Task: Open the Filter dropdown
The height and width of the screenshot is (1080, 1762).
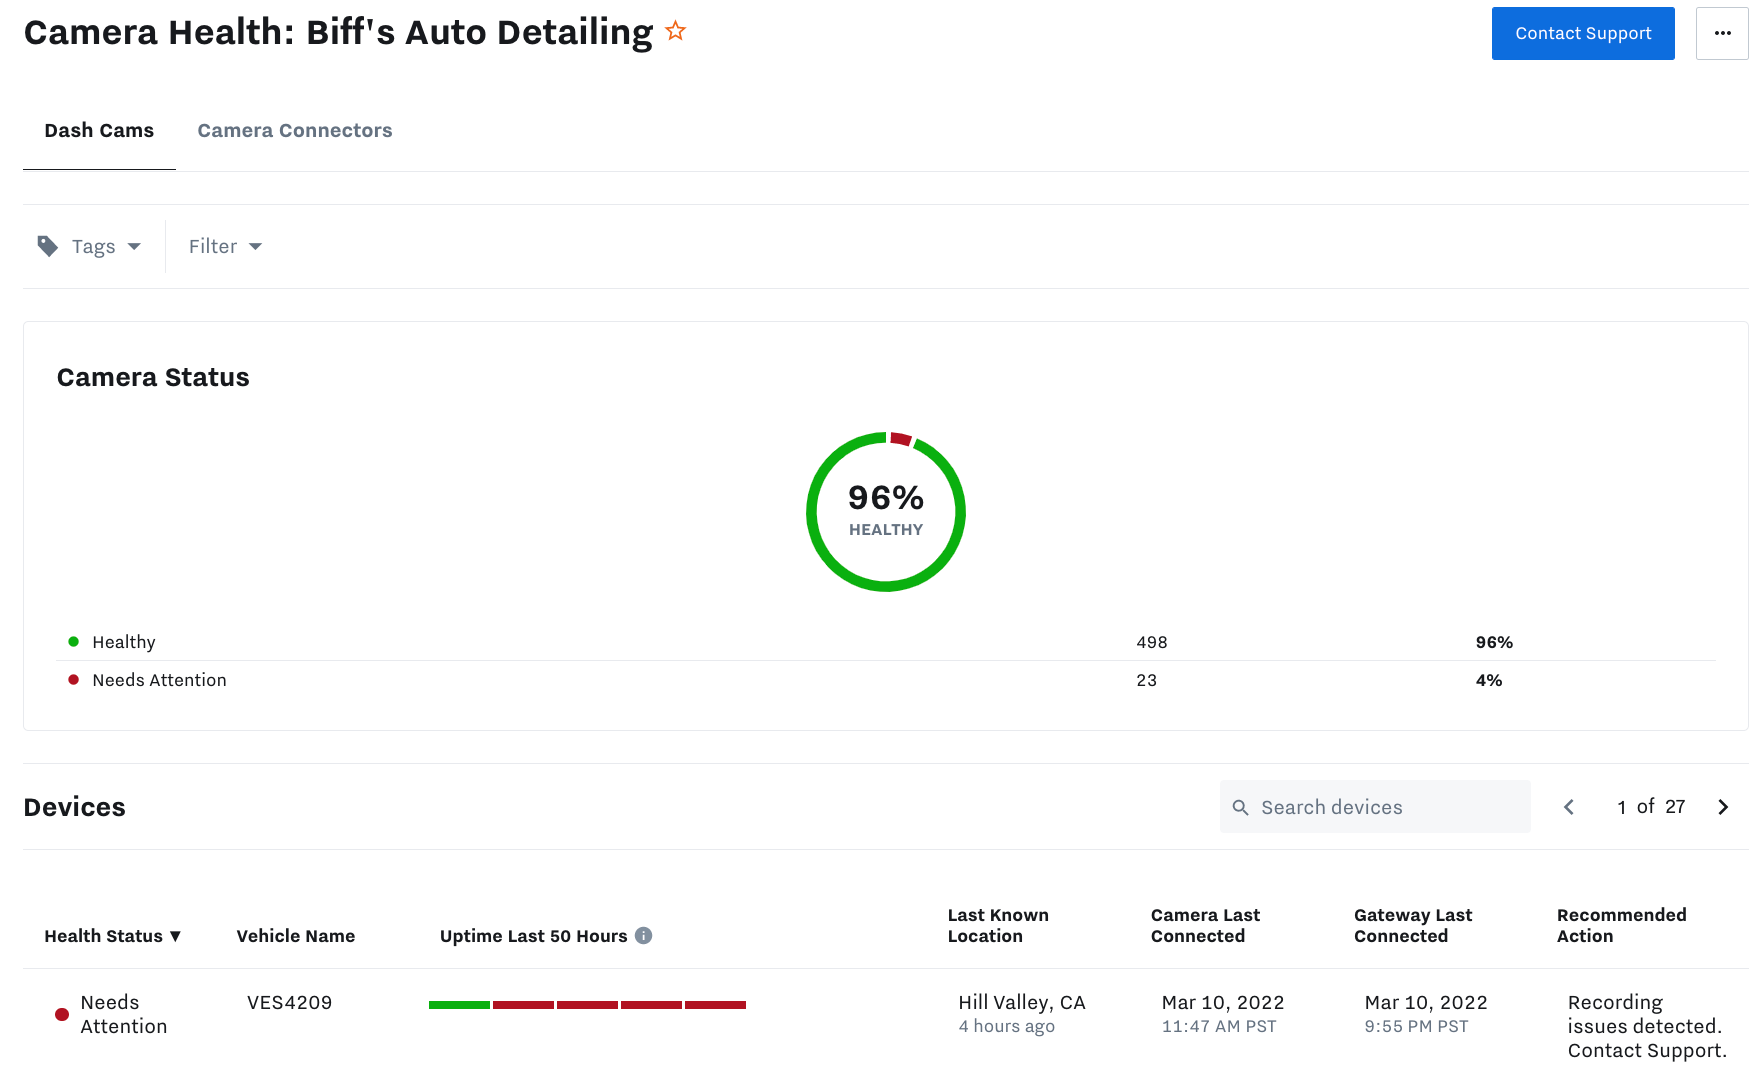Action: coord(225,246)
